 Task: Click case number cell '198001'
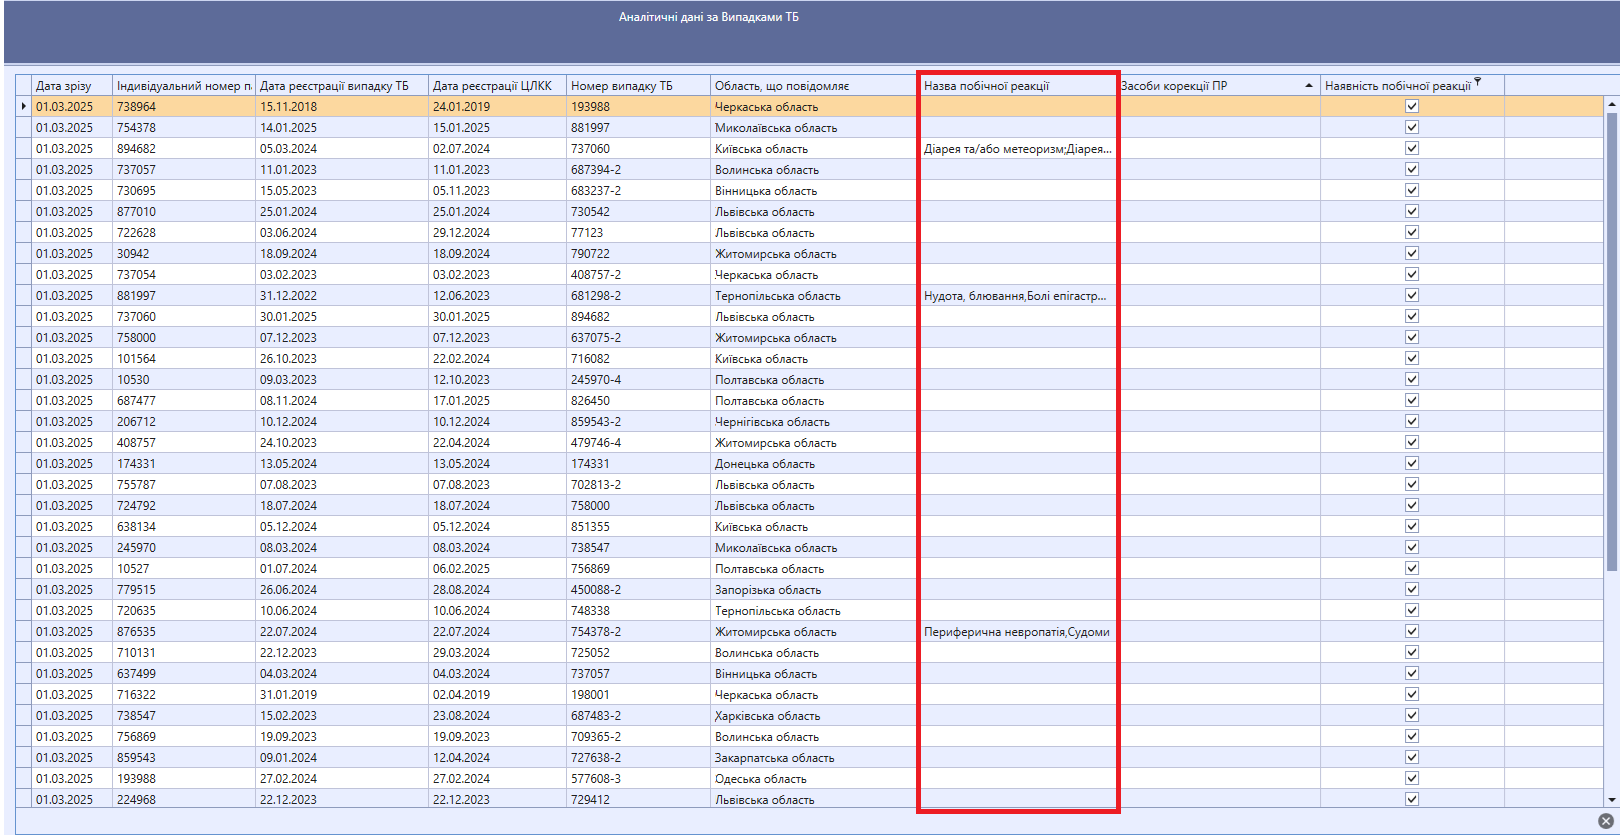[639, 694]
